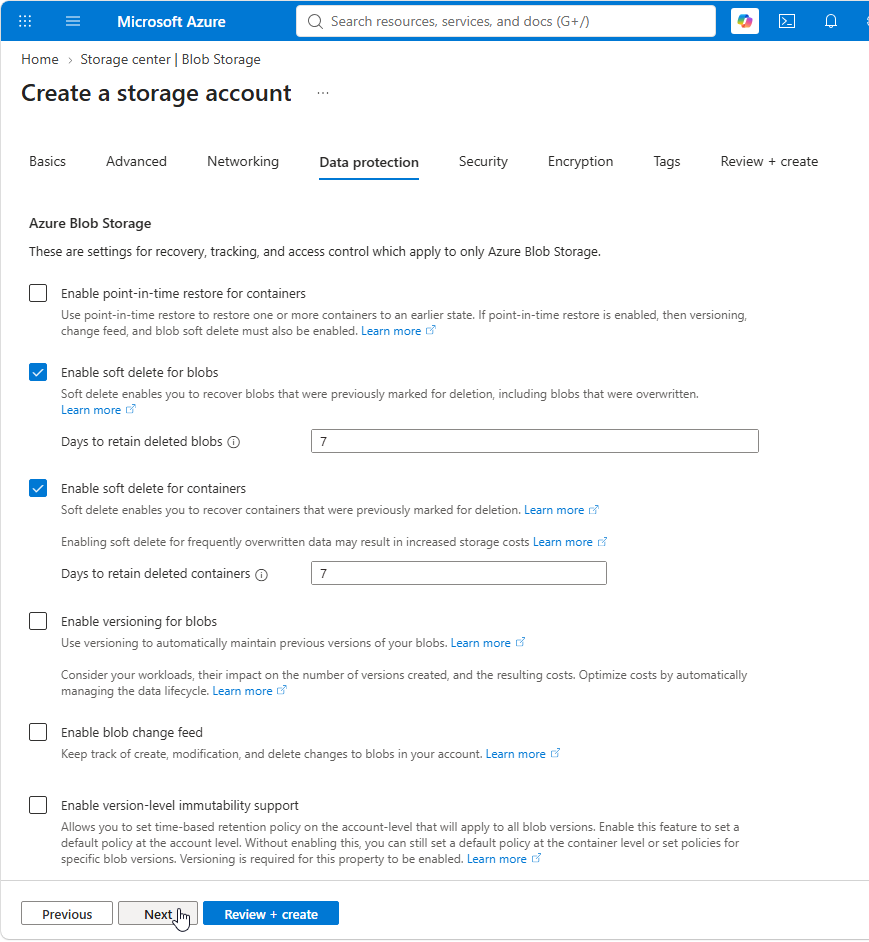This screenshot has width=869, height=942.
Task: Show info for Days to retain deleted blobs
Action: 234,442
